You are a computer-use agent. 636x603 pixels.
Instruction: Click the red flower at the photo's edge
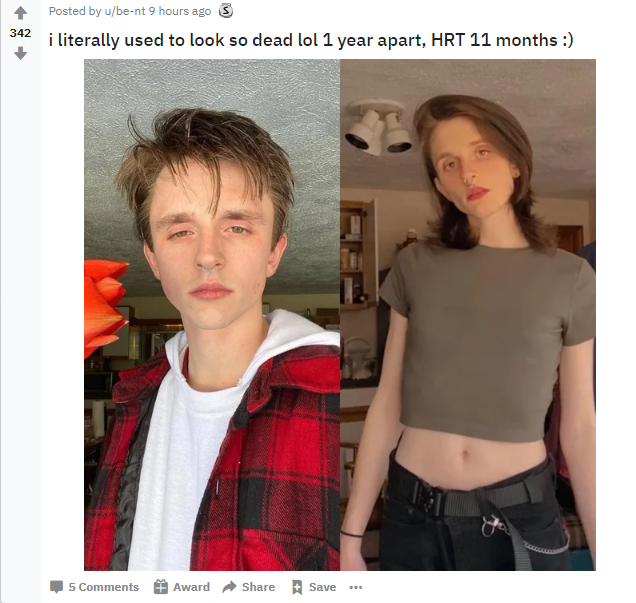coord(105,308)
